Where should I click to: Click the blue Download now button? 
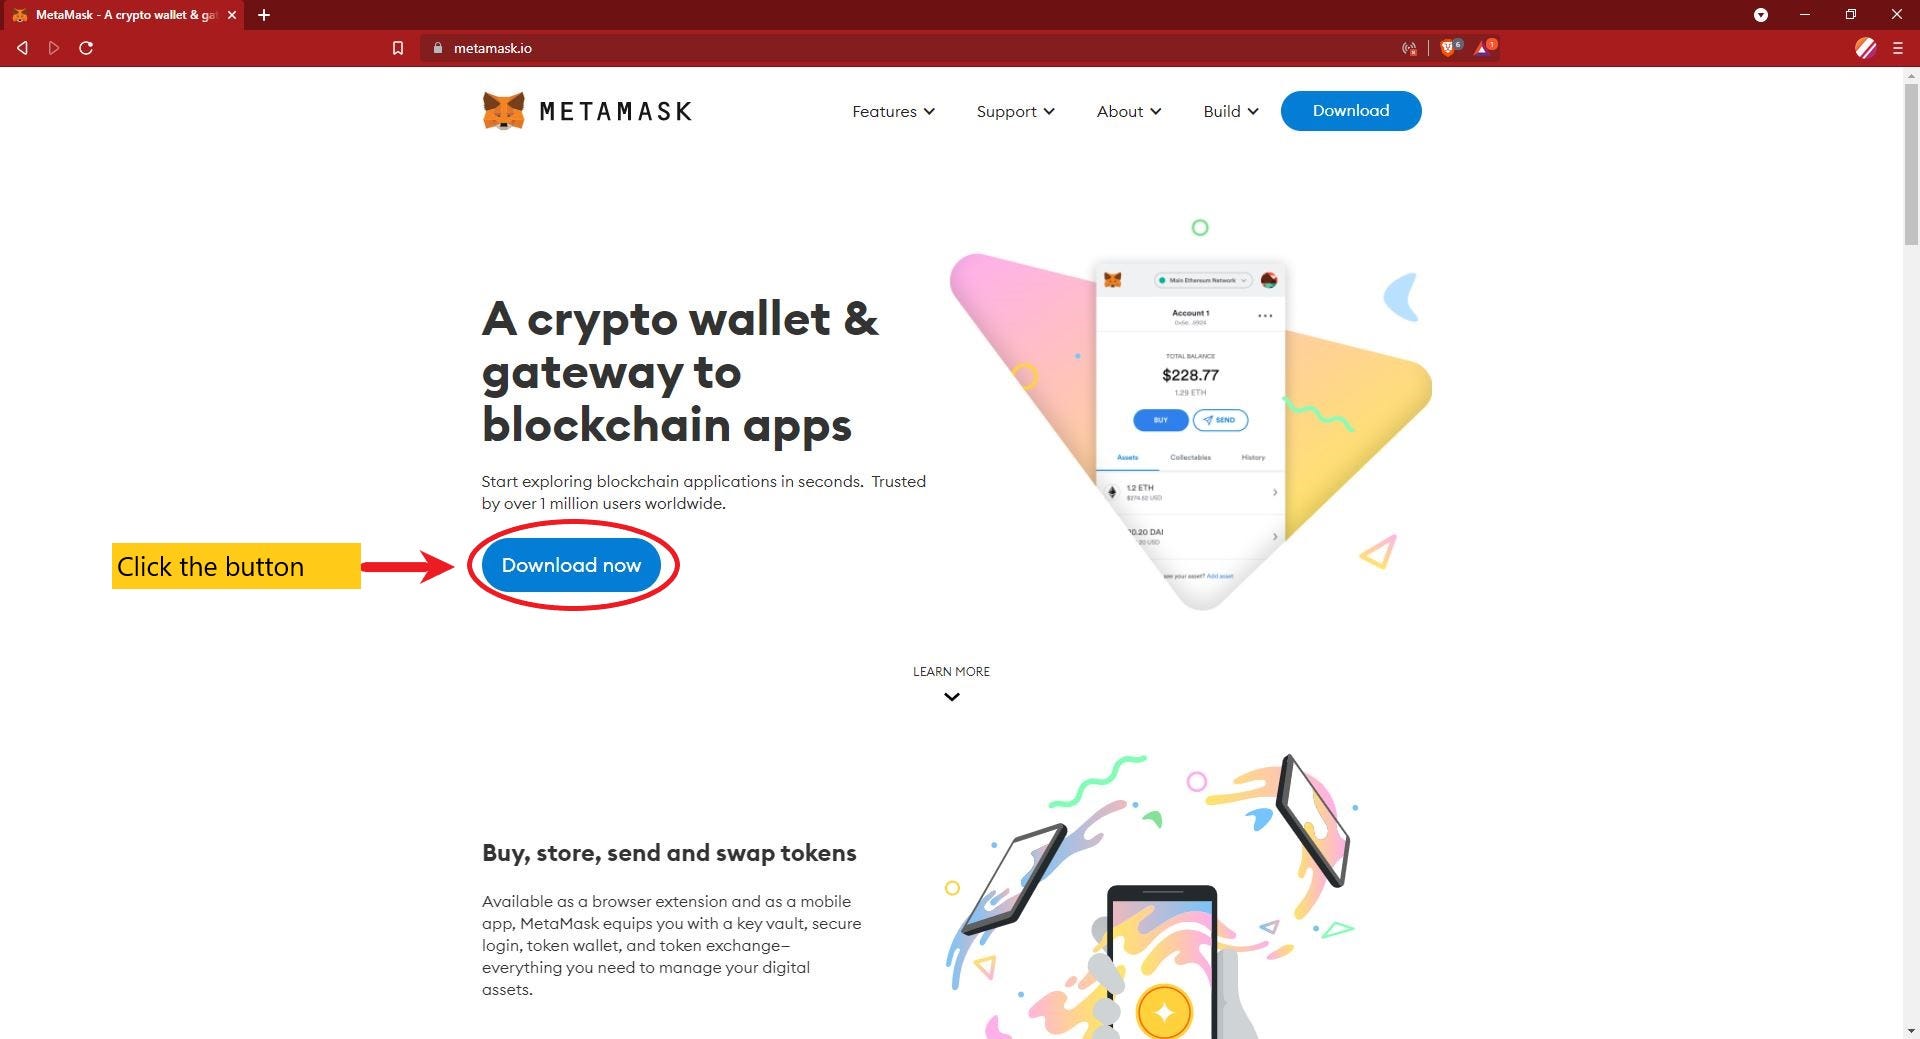[x=571, y=565]
